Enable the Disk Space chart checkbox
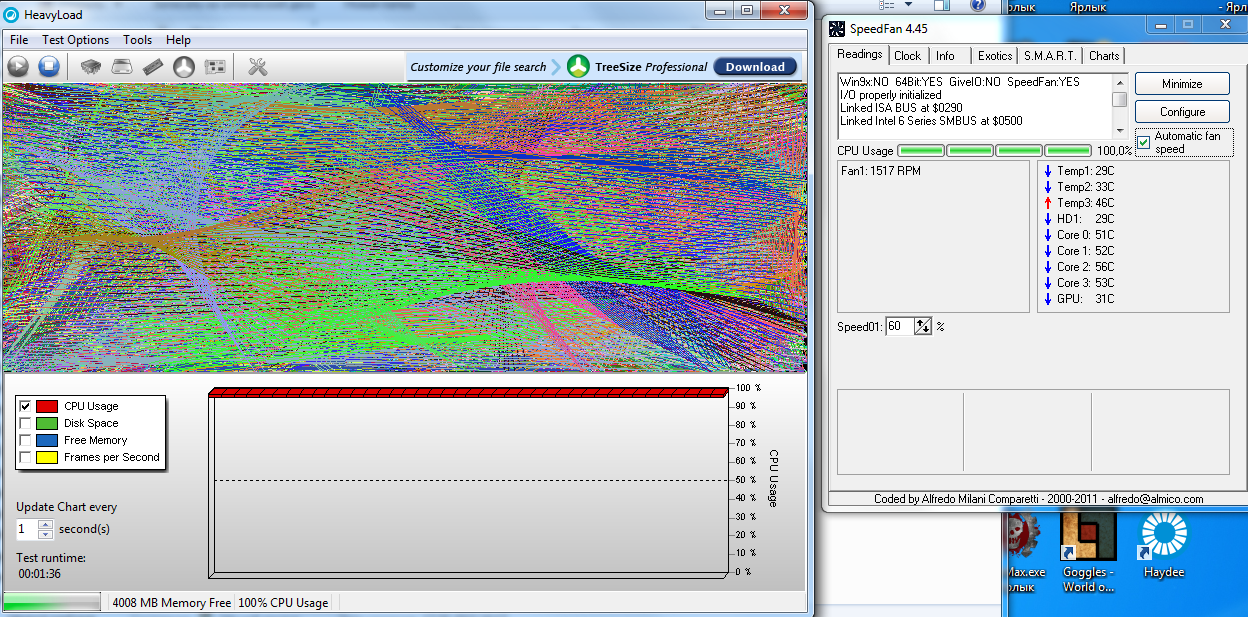The image size is (1248, 617). point(25,423)
